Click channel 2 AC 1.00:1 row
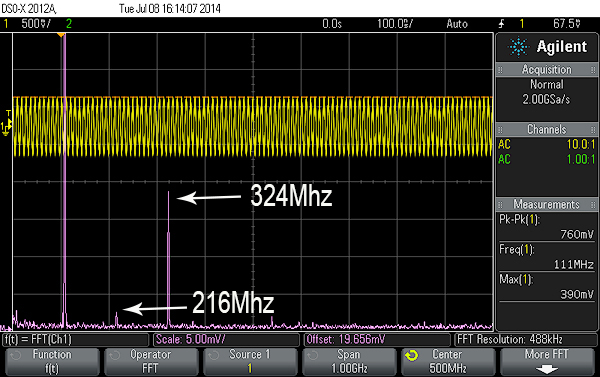600x377 pixels. pyautogui.click(x=547, y=159)
